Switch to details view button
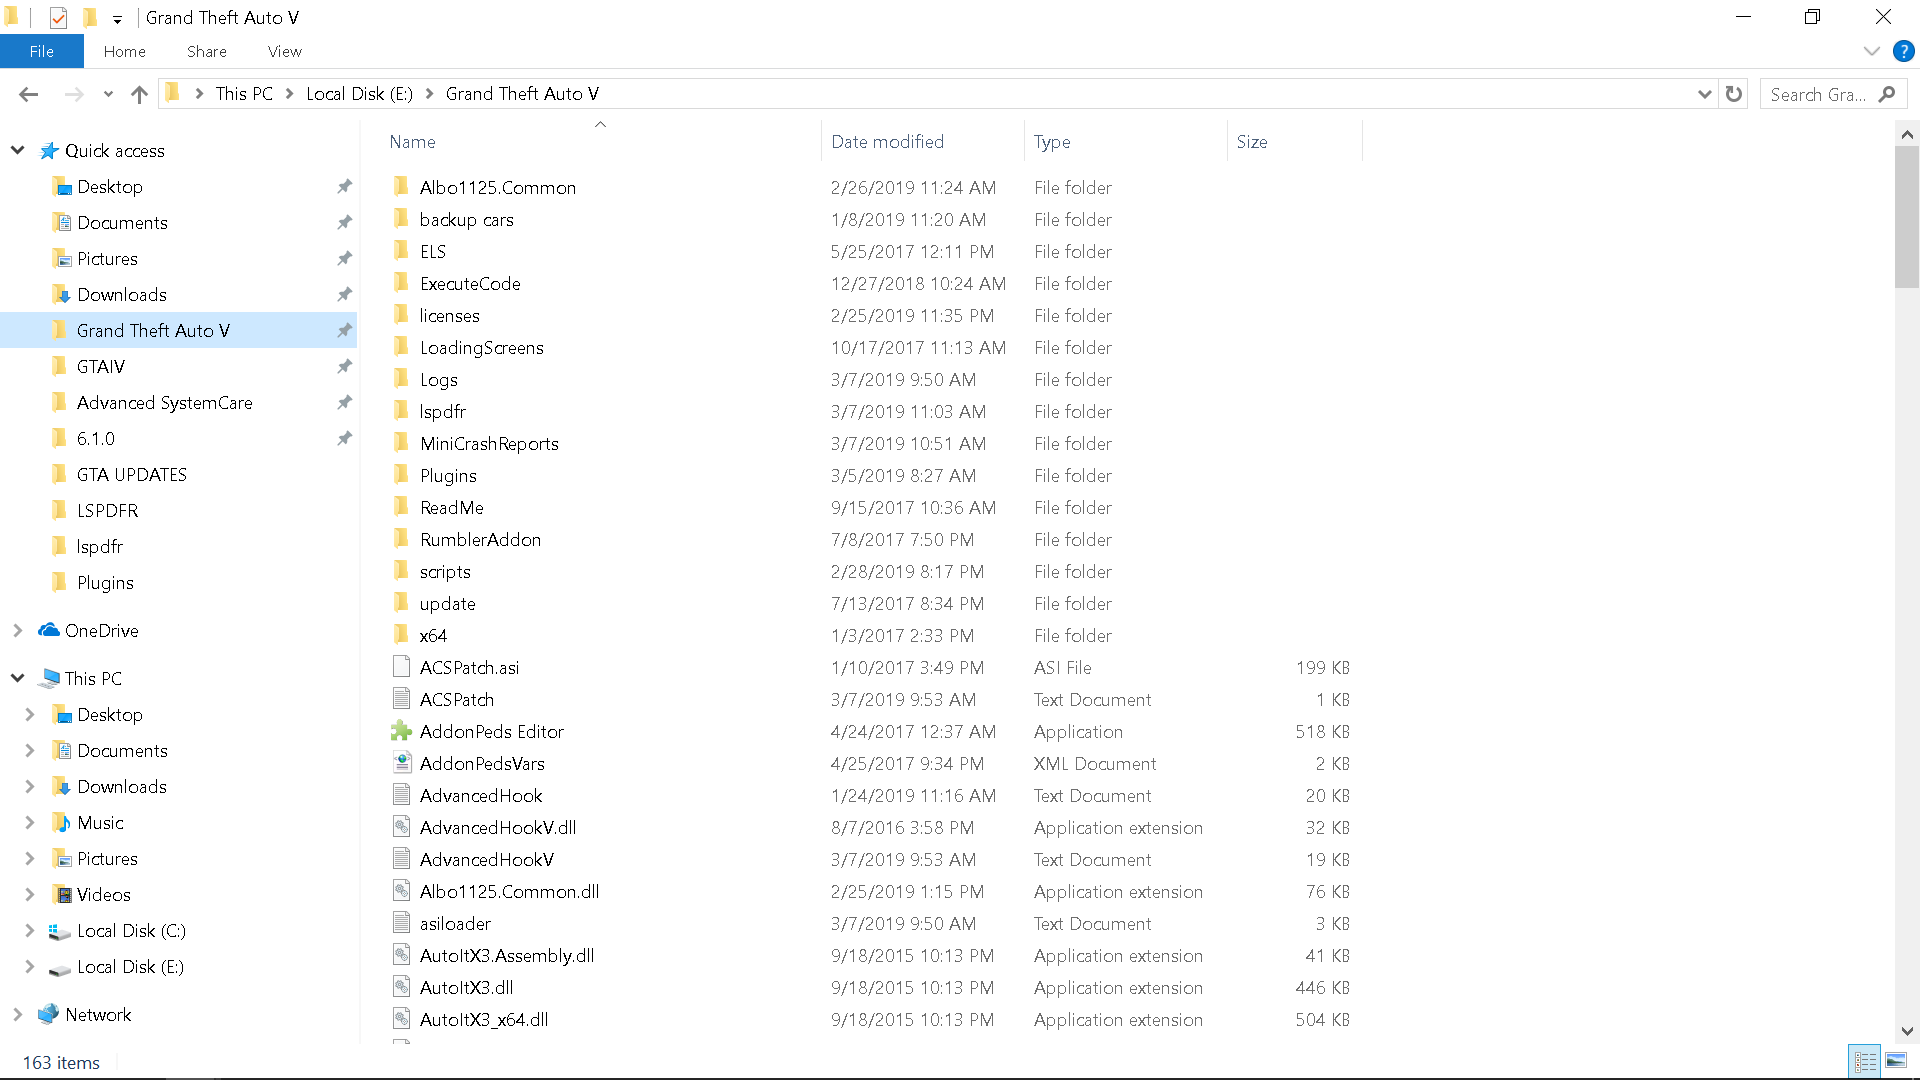Image resolution: width=1920 pixels, height=1080 pixels. pos(1865,1061)
